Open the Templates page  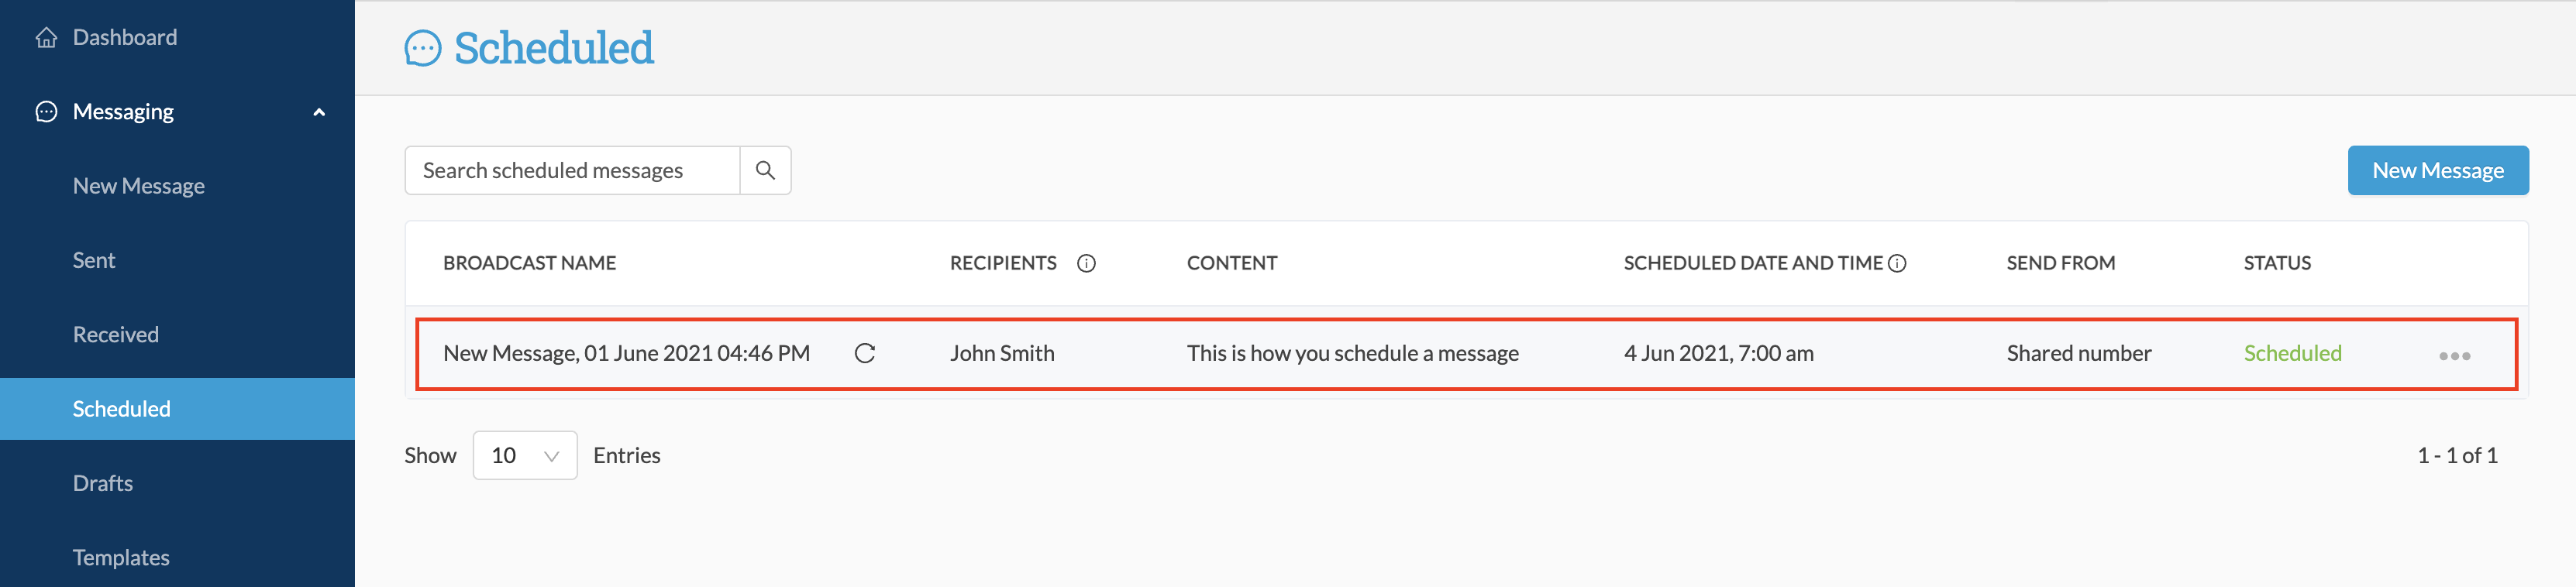[x=121, y=557]
